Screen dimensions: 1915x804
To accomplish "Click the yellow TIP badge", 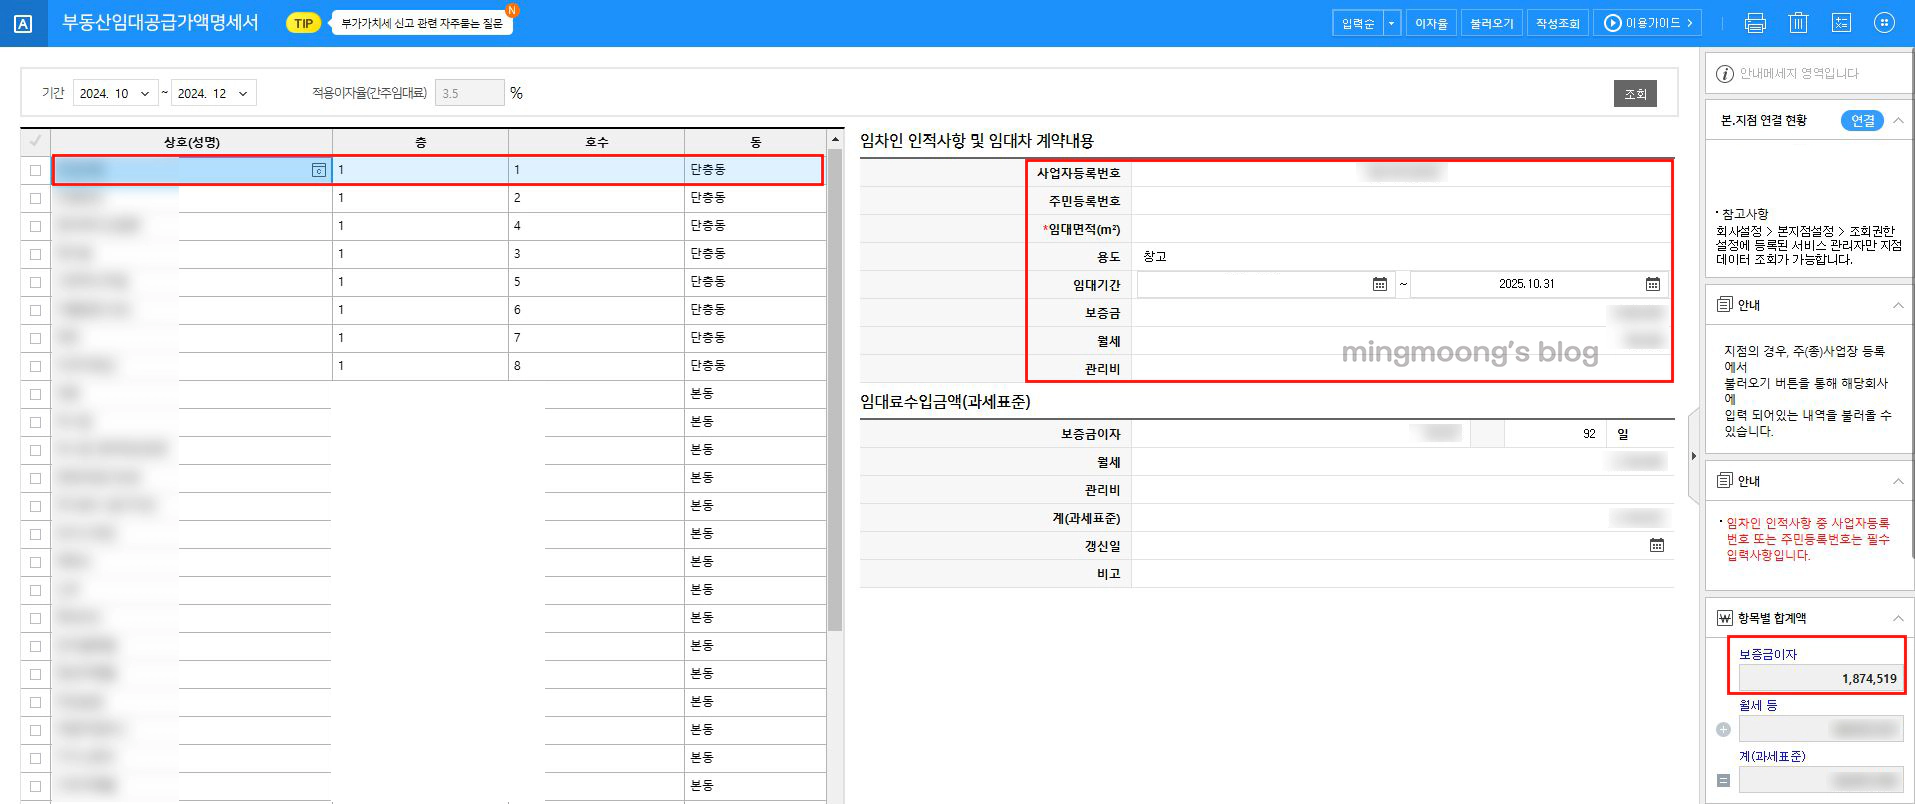I will pyautogui.click(x=303, y=23).
